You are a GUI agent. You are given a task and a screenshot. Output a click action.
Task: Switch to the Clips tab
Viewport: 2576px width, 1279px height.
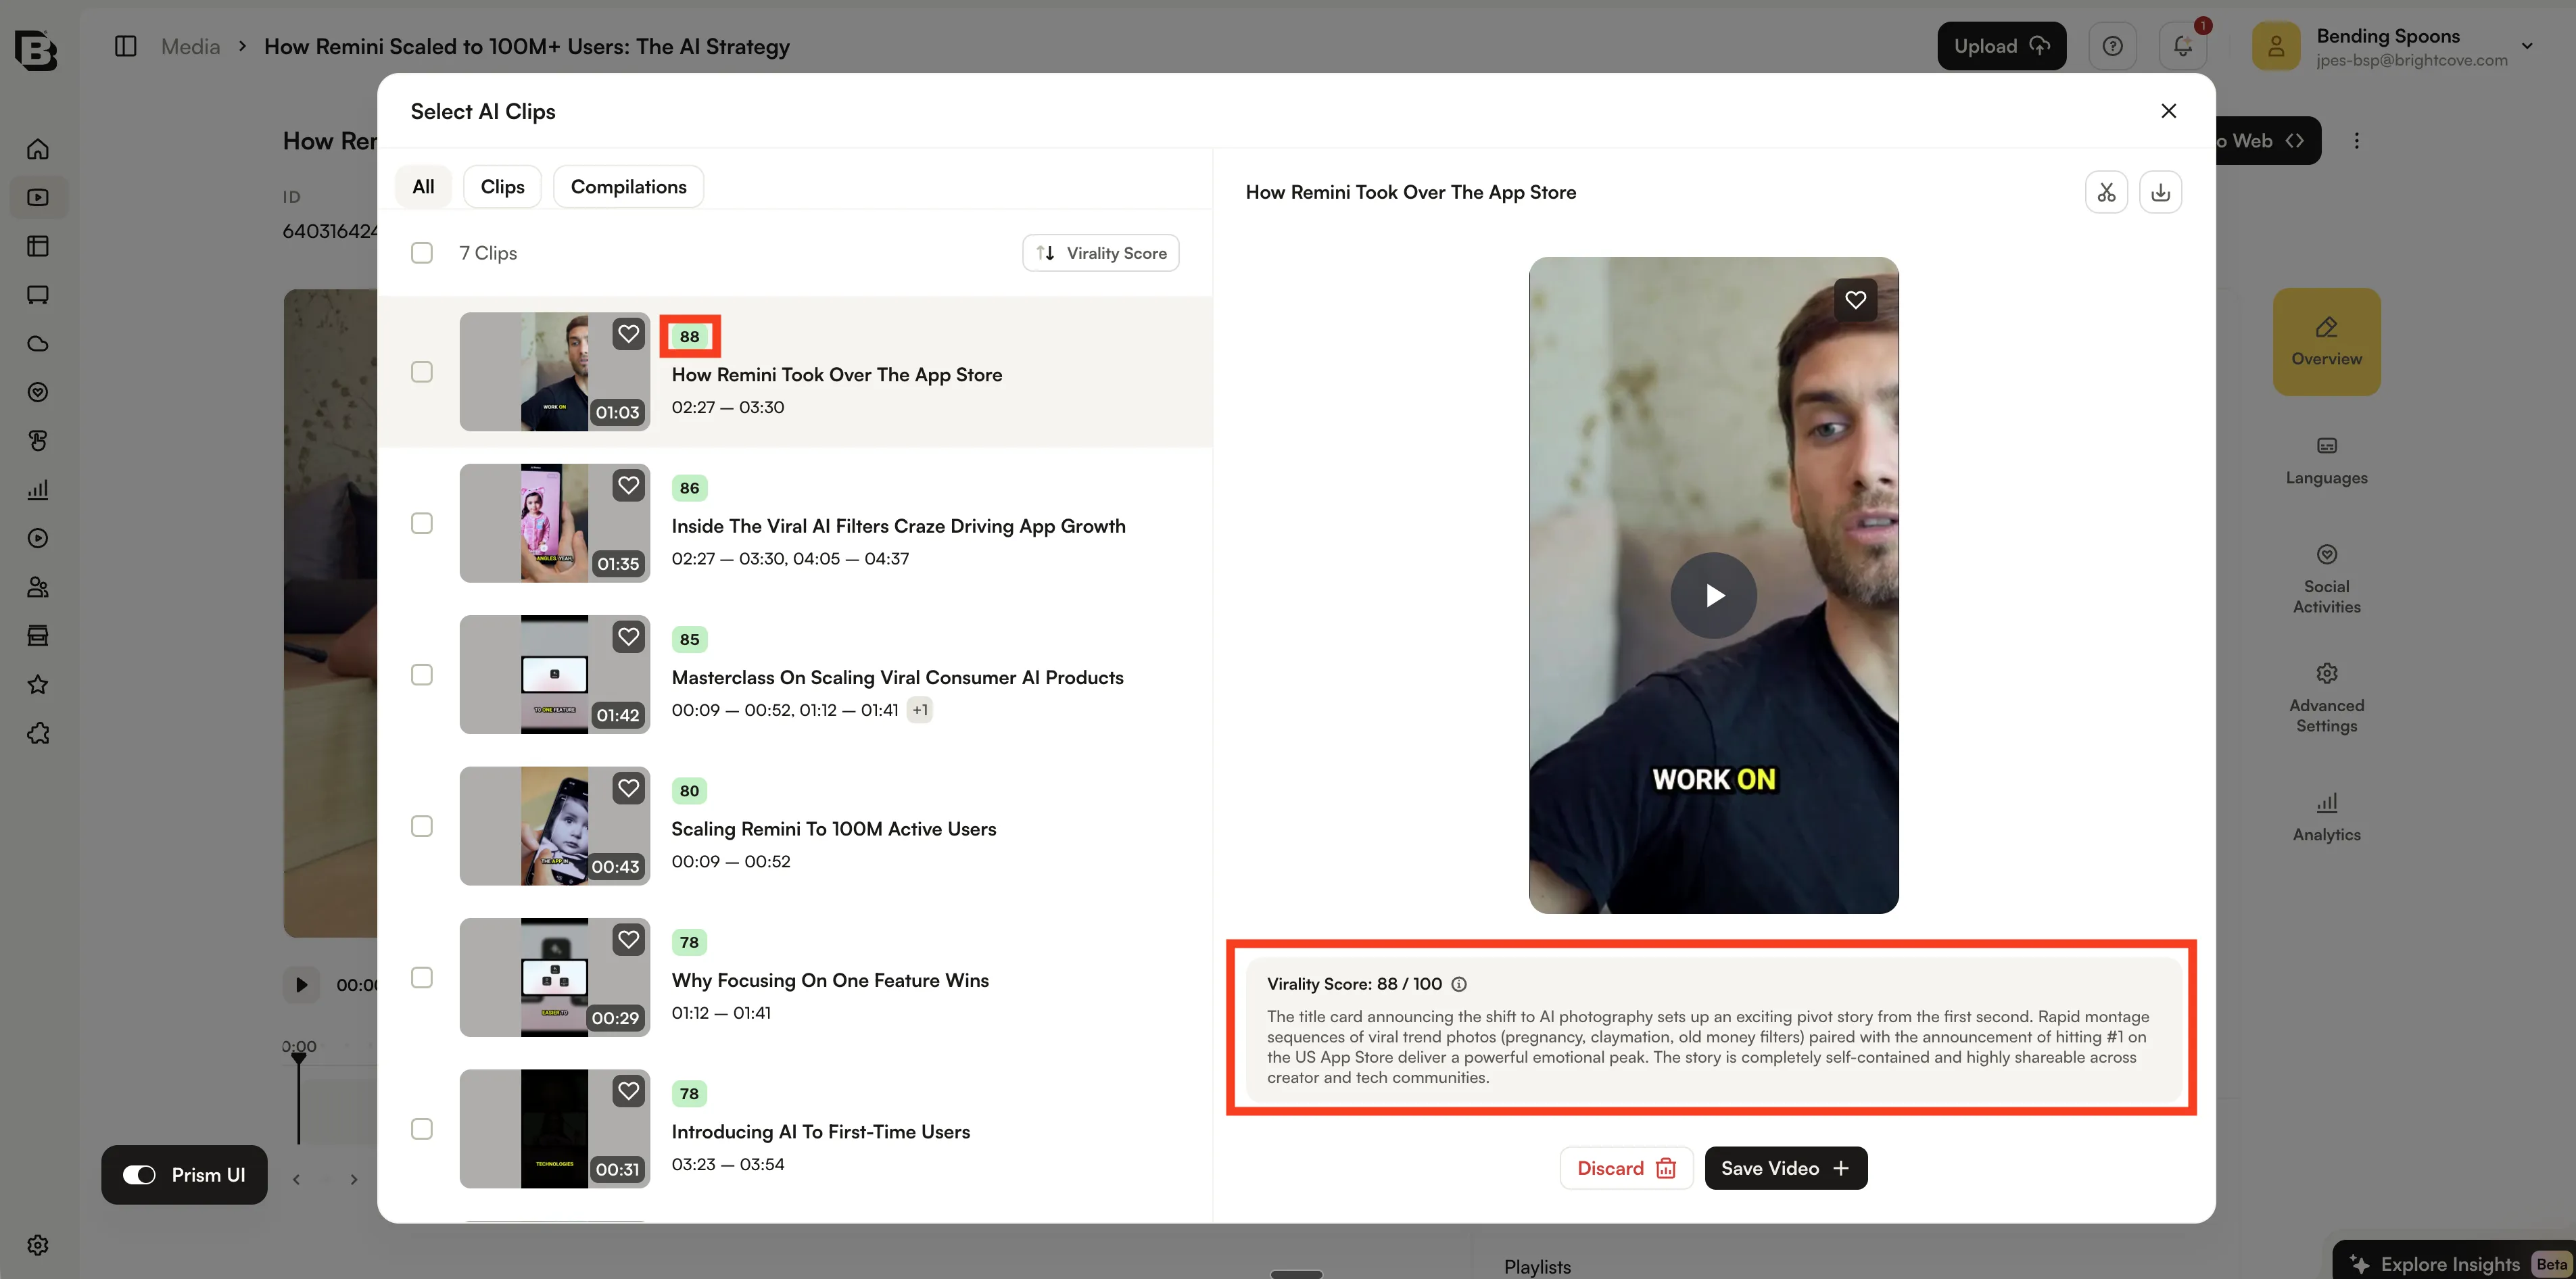point(502,187)
